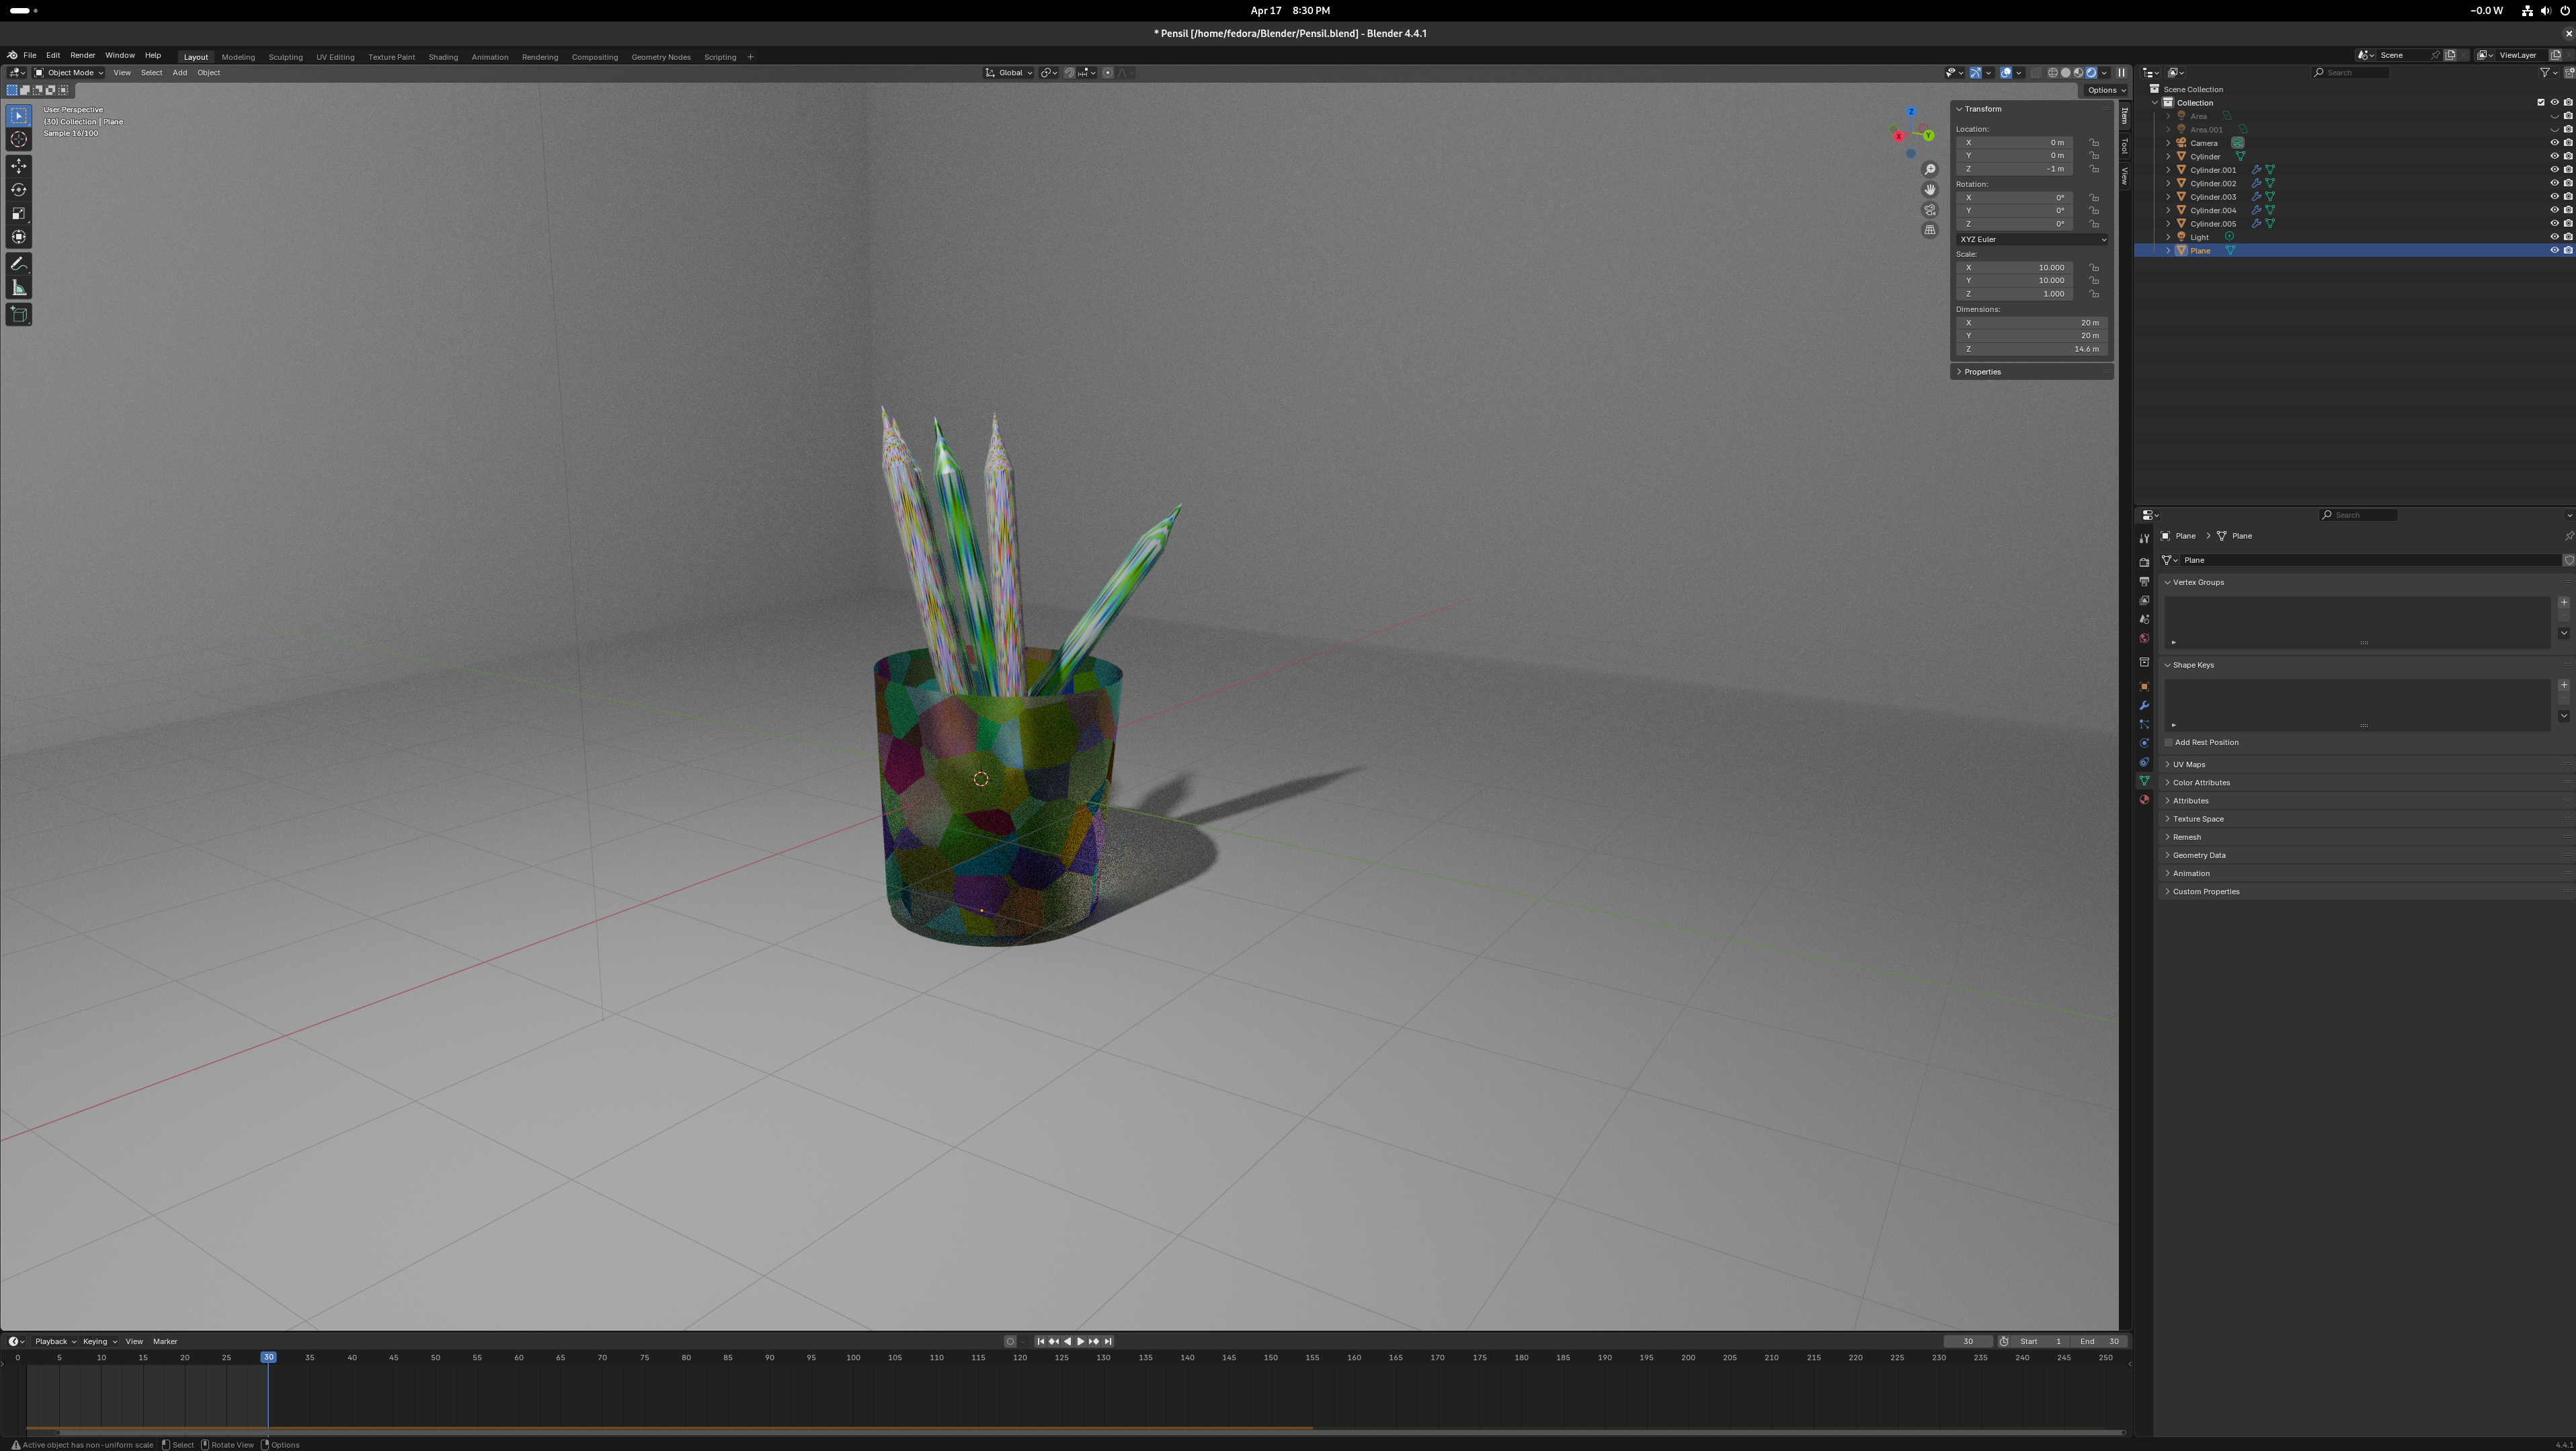Viewport: 2576px width, 1451px height.
Task: Select the Move tool in toolbar
Action: pyautogui.click(x=18, y=166)
